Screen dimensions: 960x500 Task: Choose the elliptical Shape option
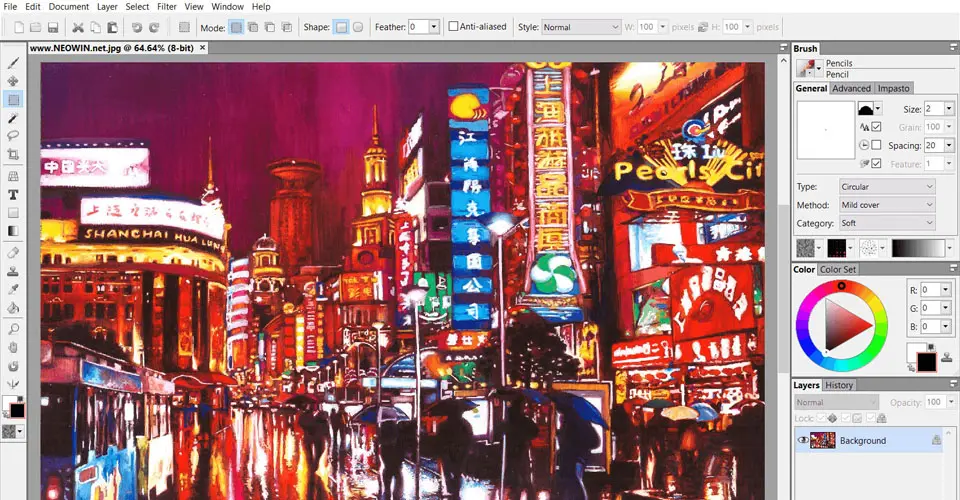358,27
